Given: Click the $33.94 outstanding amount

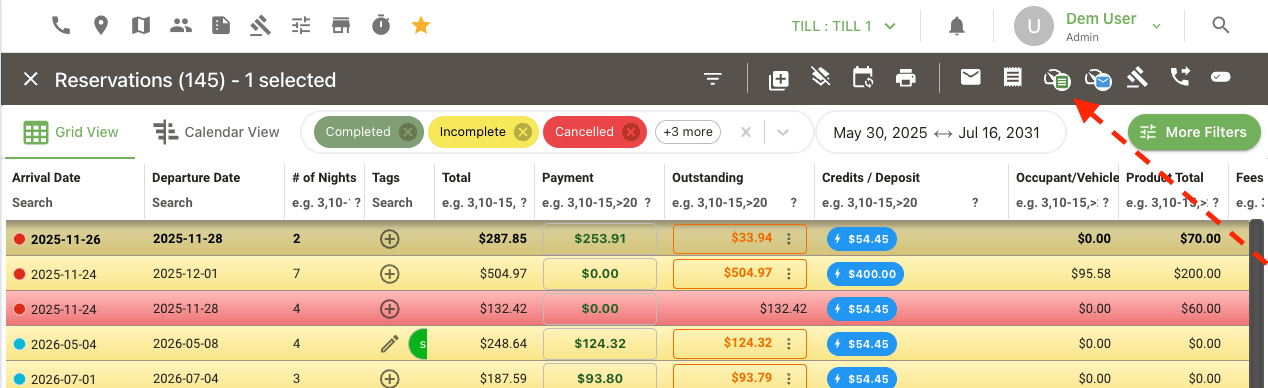Looking at the screenshot, I should click(x=752, y=238).
